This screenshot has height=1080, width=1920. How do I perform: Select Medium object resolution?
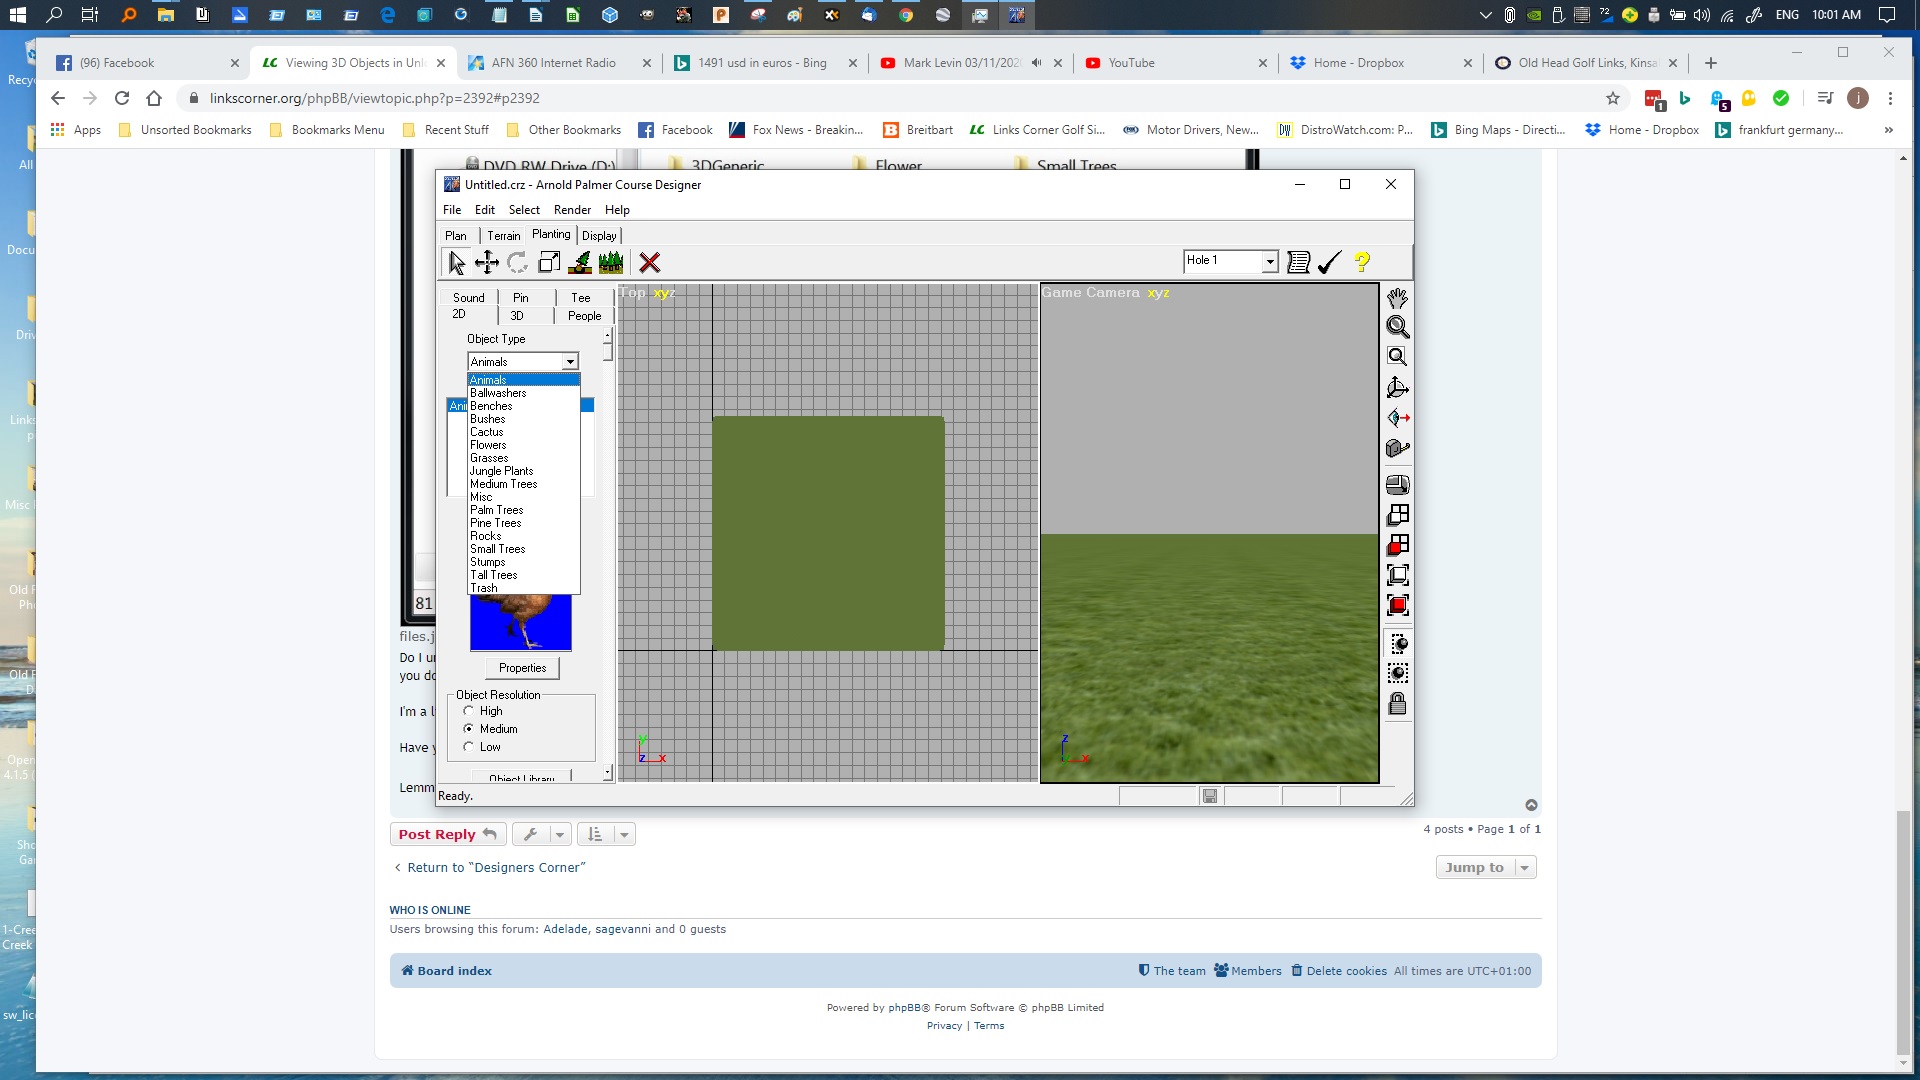468,729
